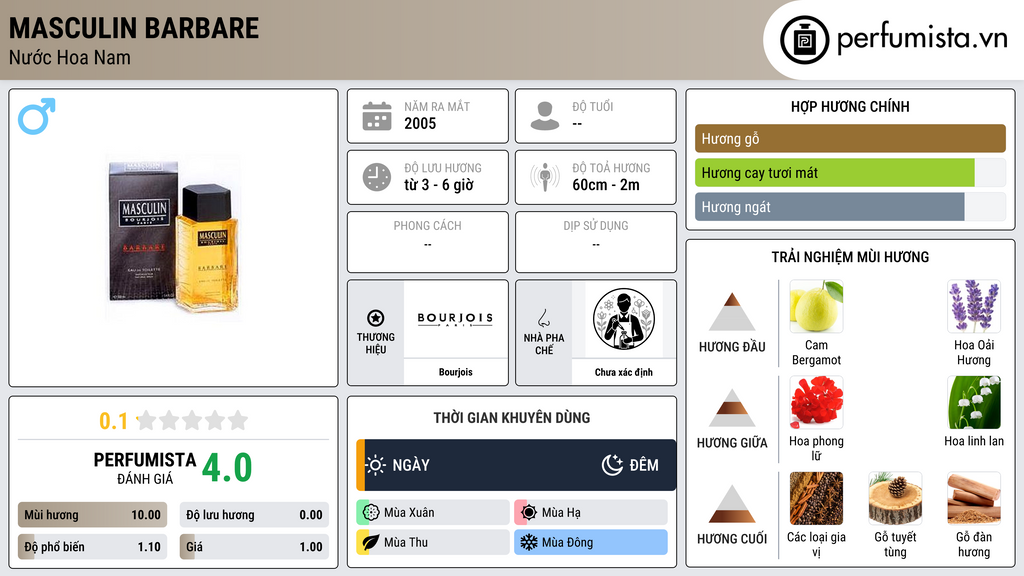Click the calendar icon beside Năm ra mắt
The image size is (1024, 576).
coord(377,116)
